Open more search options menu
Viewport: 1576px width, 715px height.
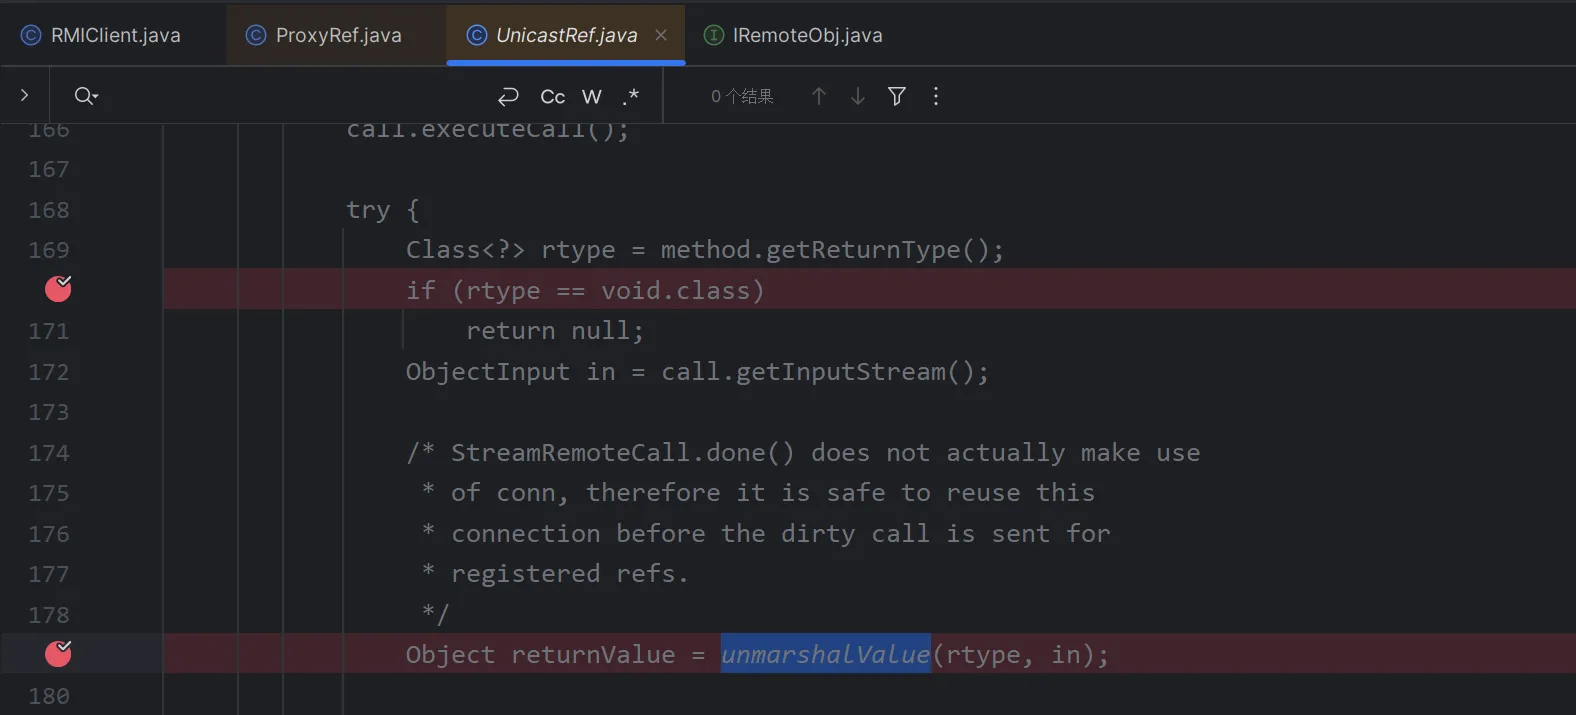[x=936, y=96]
